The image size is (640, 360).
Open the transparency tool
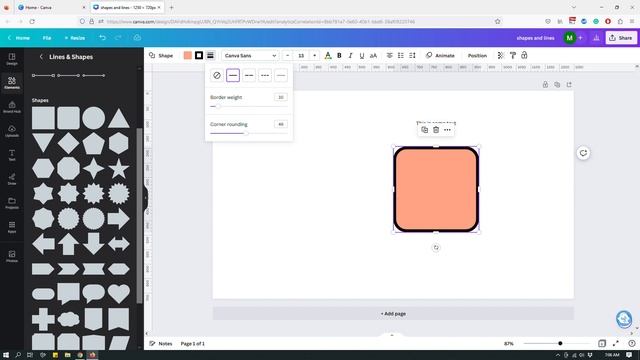click(x=501, y=56)
